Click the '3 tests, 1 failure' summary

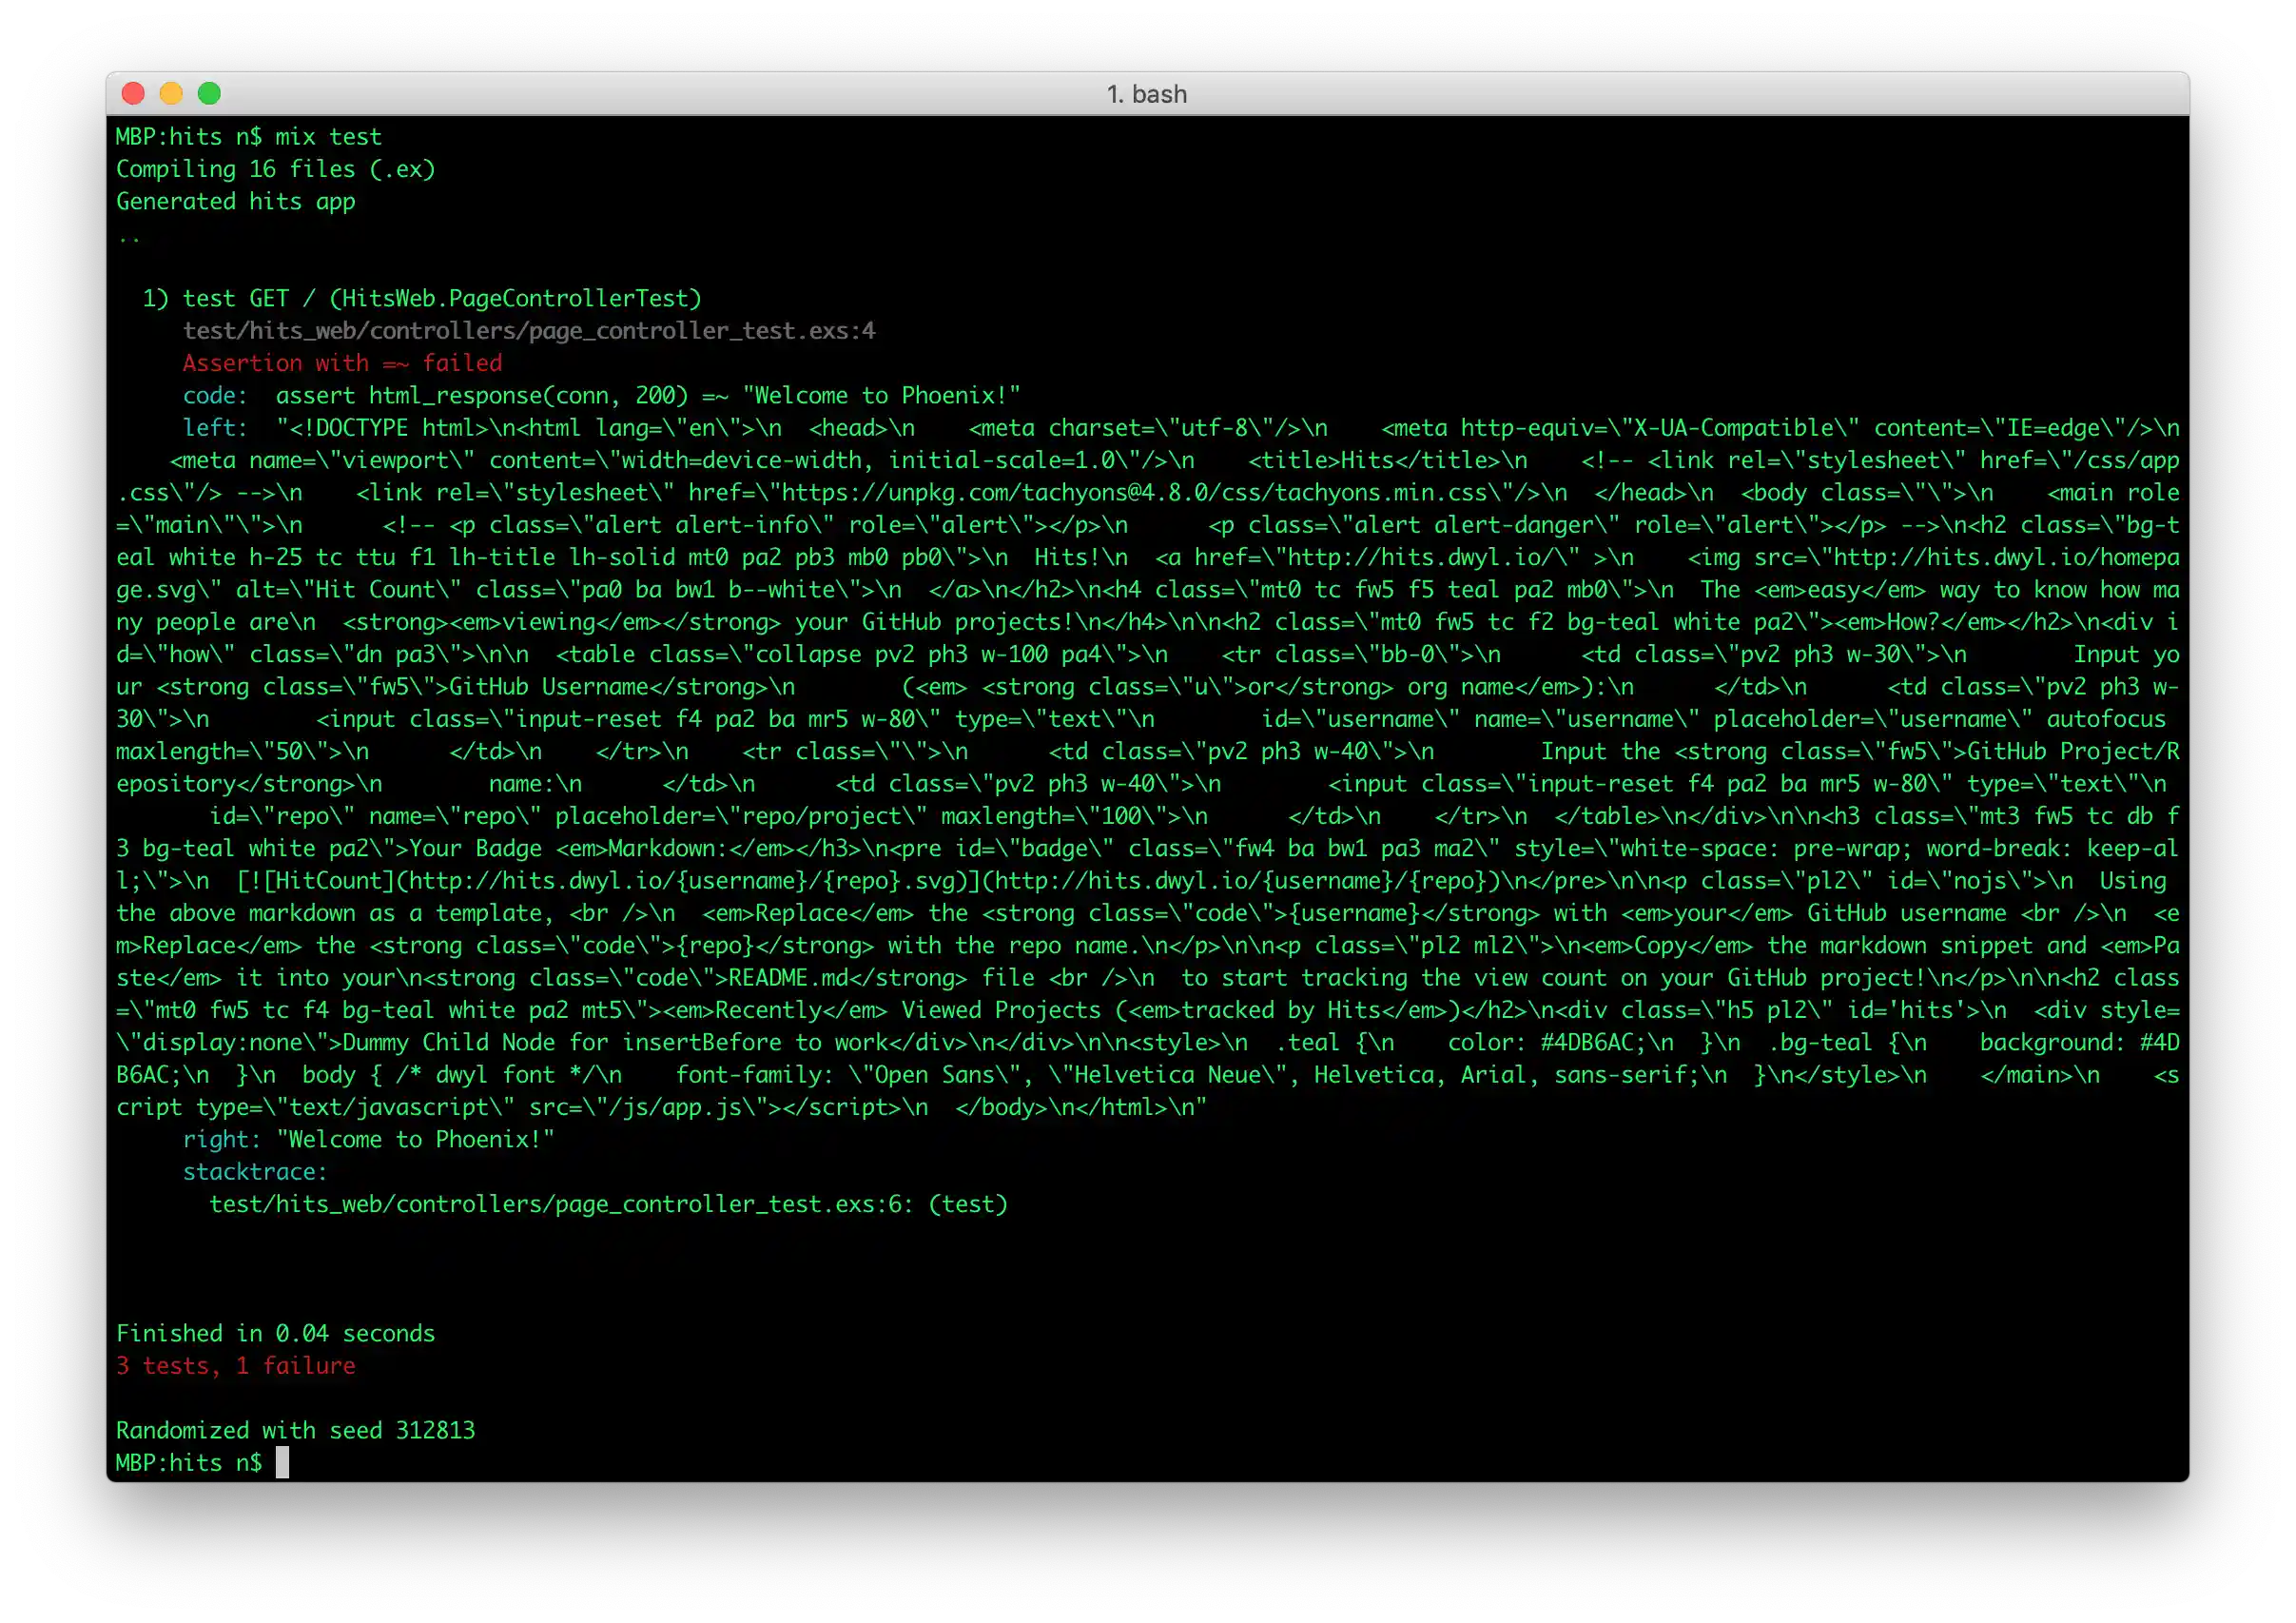pos(235,1366)
